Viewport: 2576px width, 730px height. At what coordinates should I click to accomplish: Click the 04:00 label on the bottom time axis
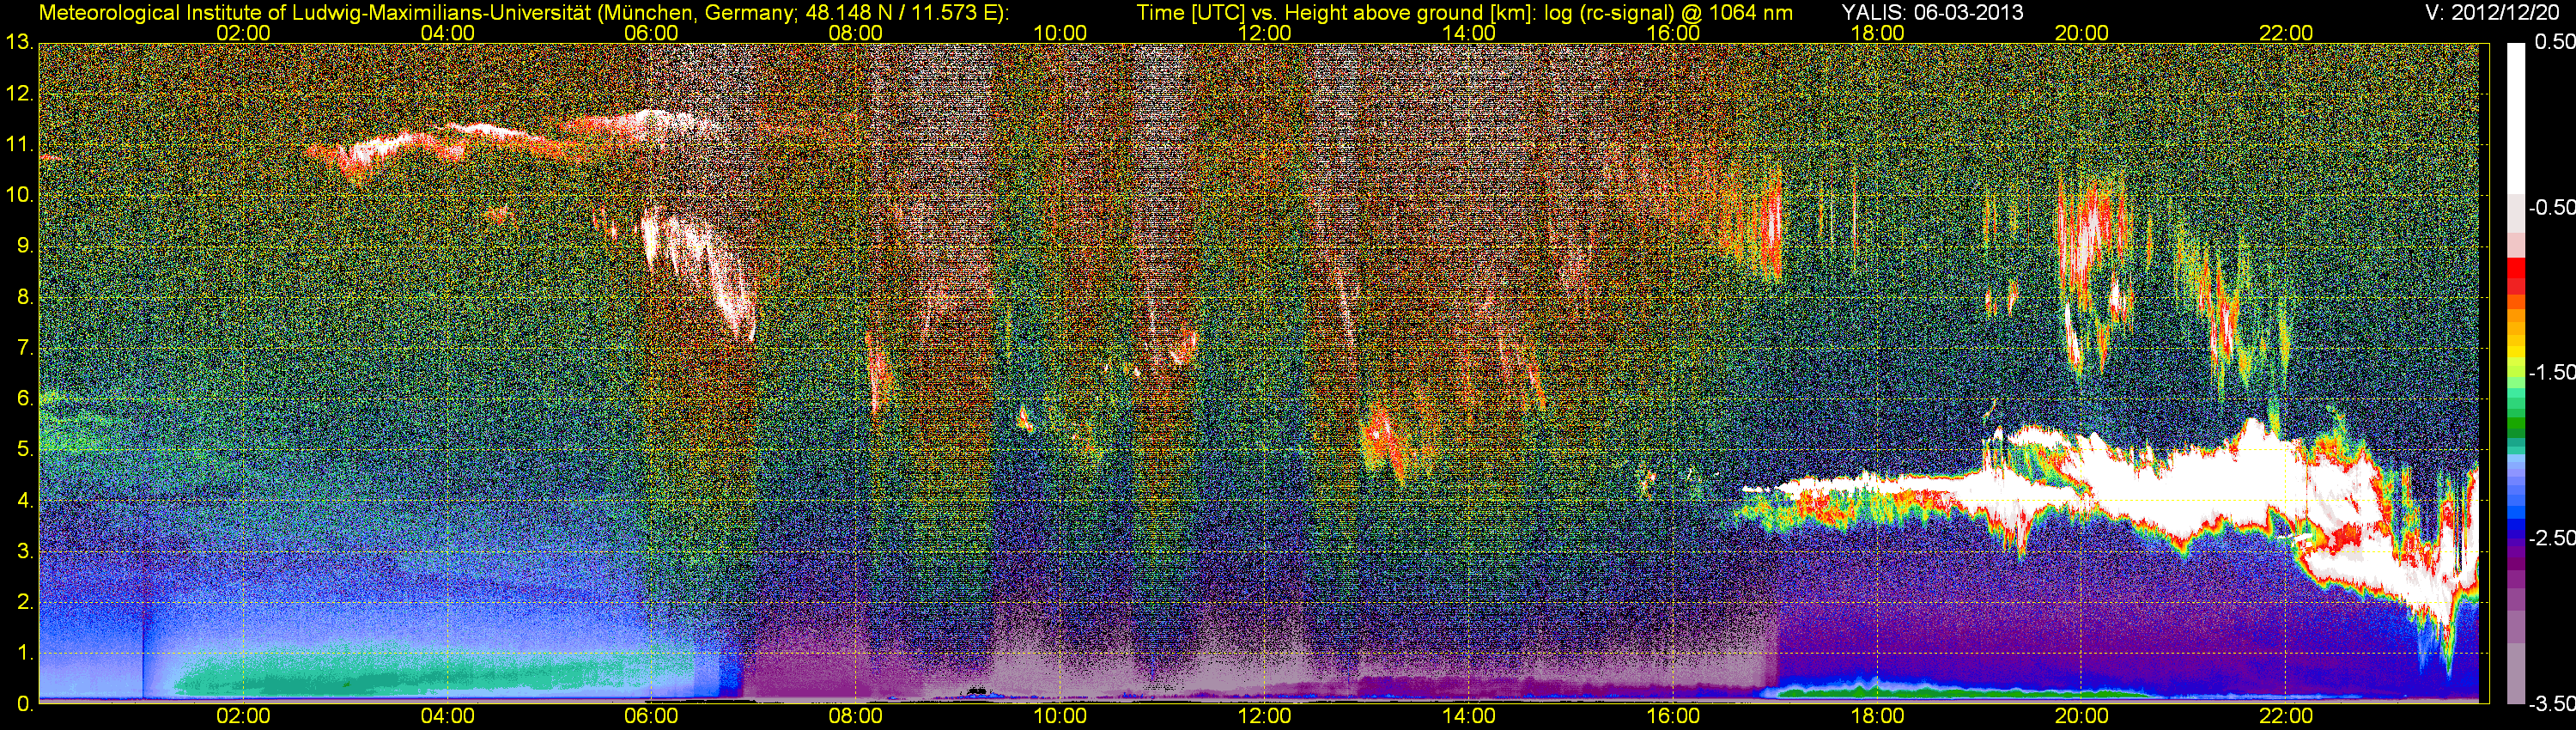(x=447, y=716)
